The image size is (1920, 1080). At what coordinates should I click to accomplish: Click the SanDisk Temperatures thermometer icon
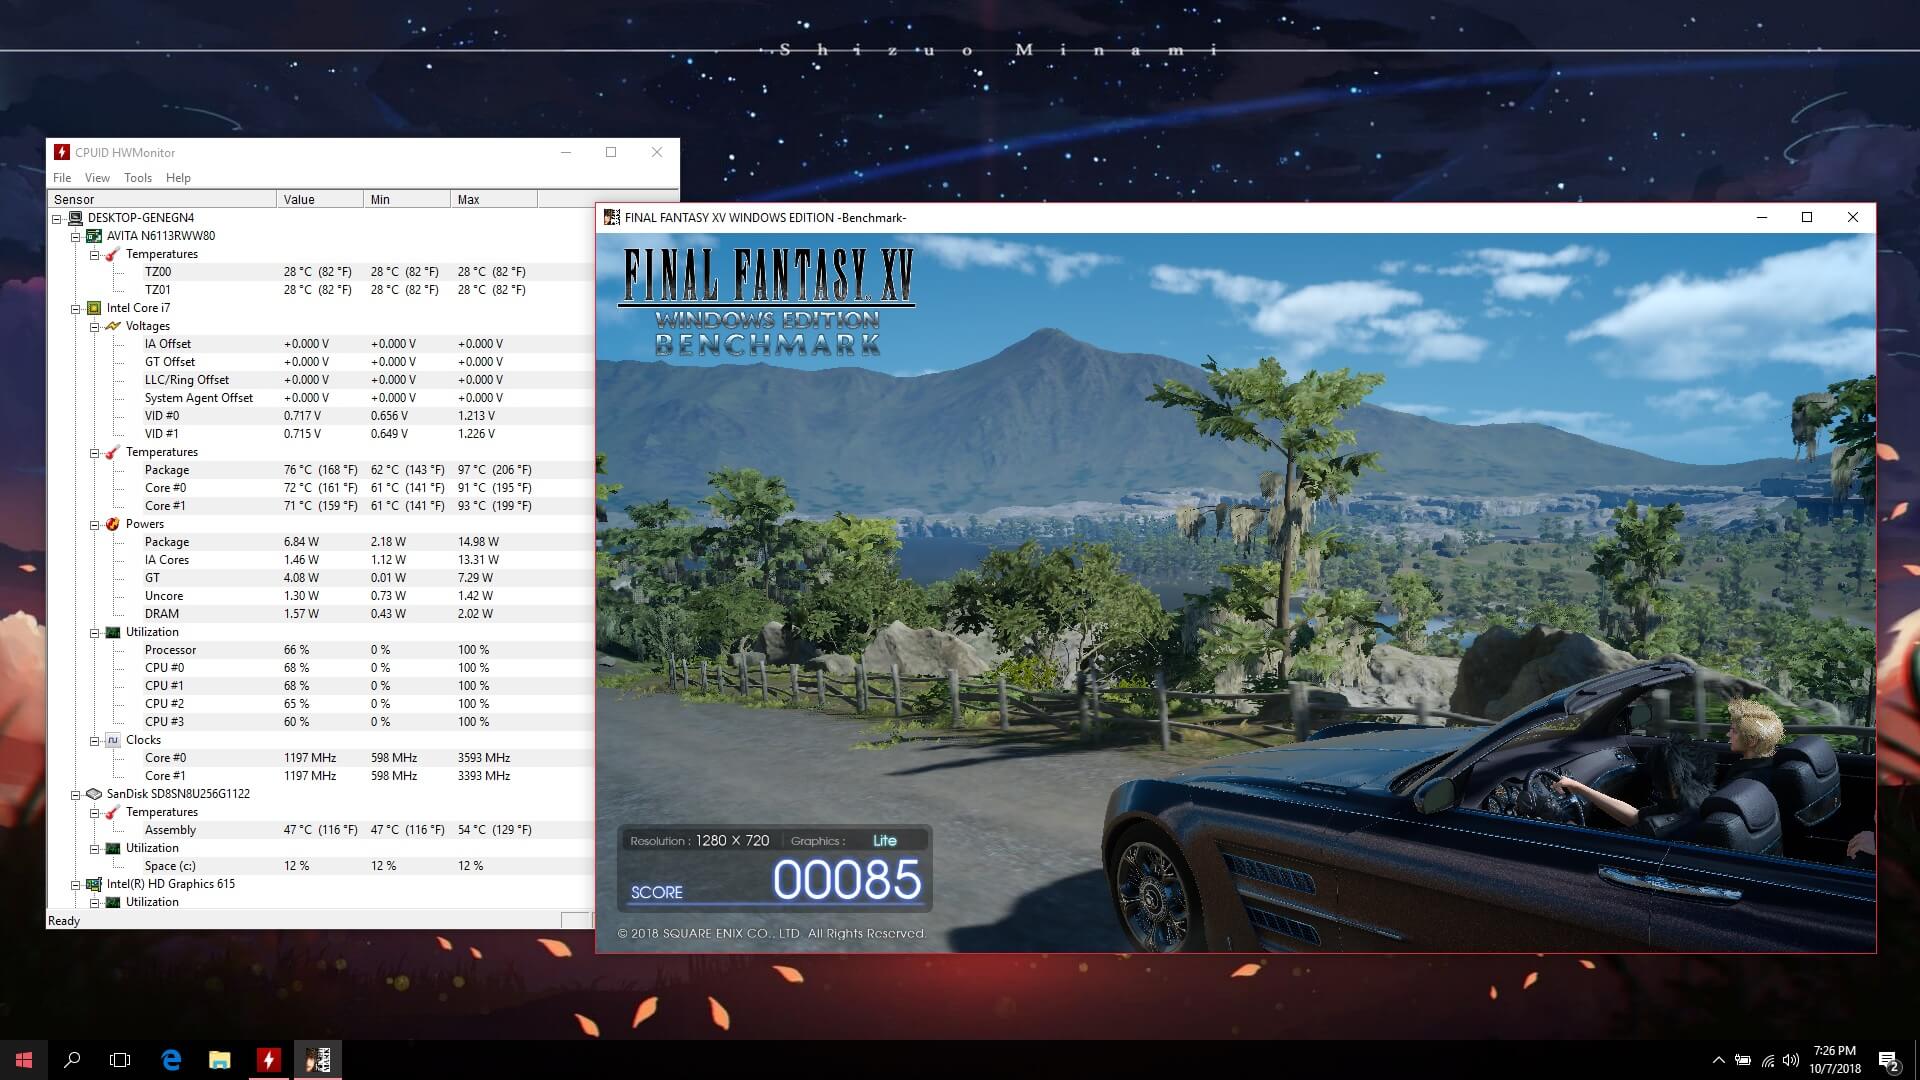[x=112, y=812]
